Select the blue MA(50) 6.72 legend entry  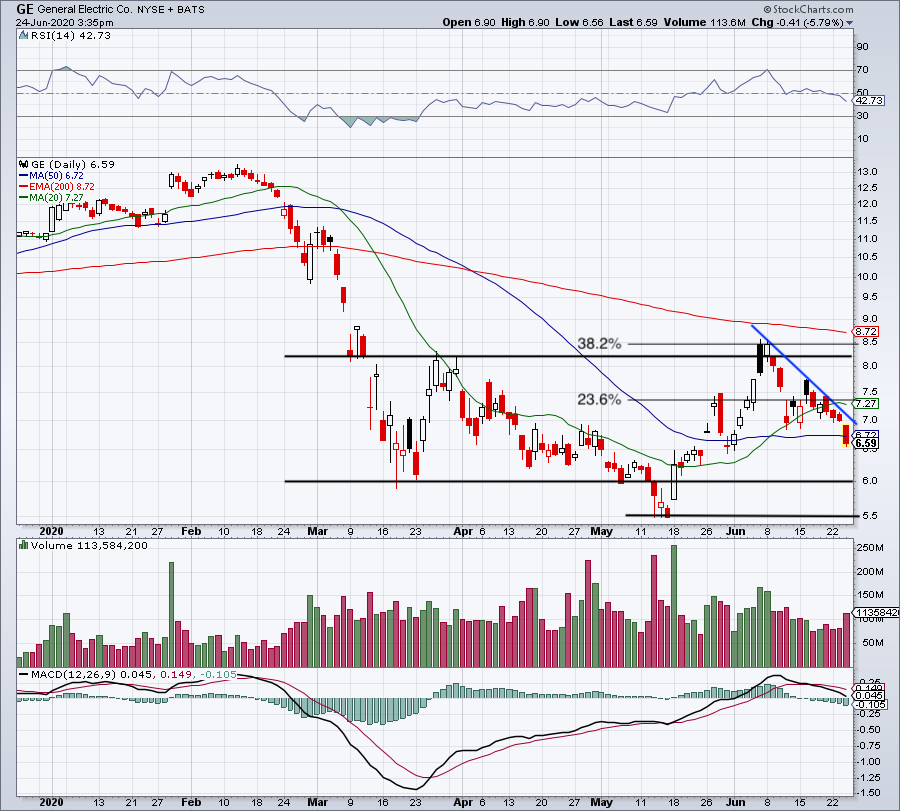tap(51, 176)
